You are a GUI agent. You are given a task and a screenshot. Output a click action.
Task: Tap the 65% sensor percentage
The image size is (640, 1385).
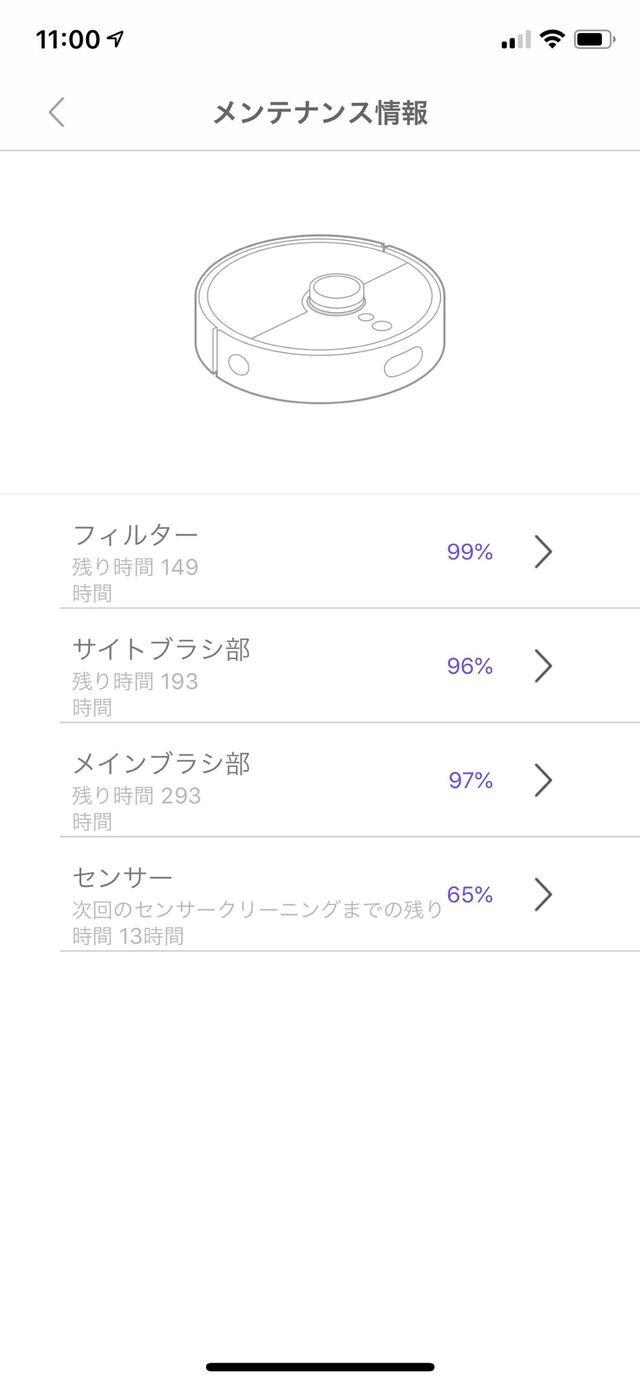[470, 894]
